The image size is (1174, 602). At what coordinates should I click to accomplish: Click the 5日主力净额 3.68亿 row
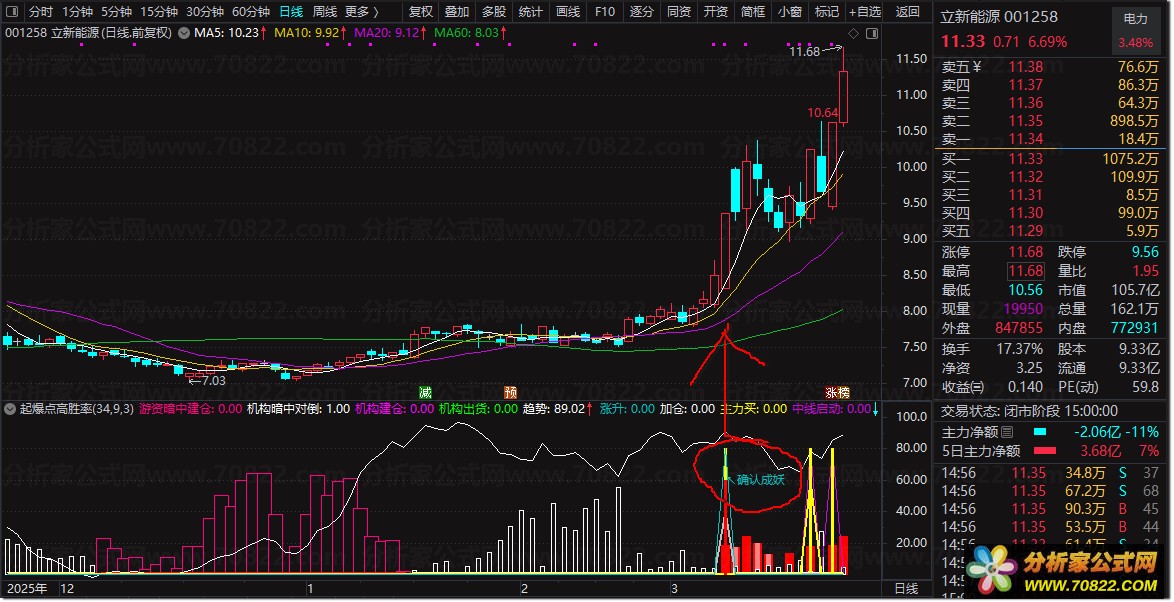(x=1050, y=451)
